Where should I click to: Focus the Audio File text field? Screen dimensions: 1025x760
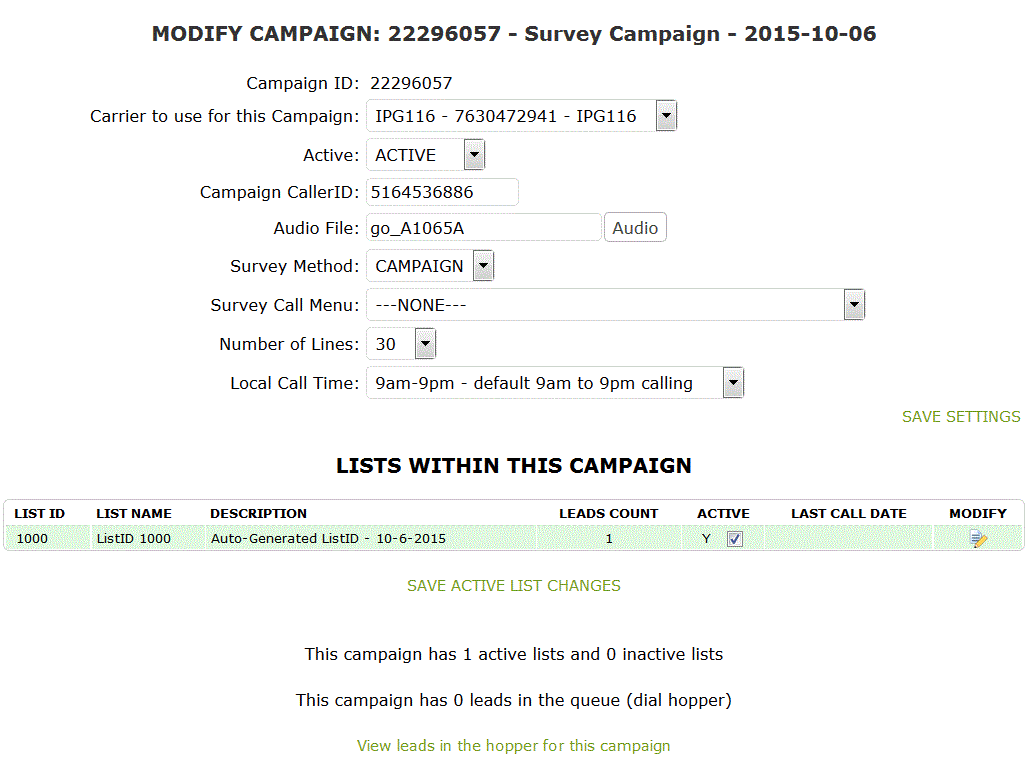point(484,227)
